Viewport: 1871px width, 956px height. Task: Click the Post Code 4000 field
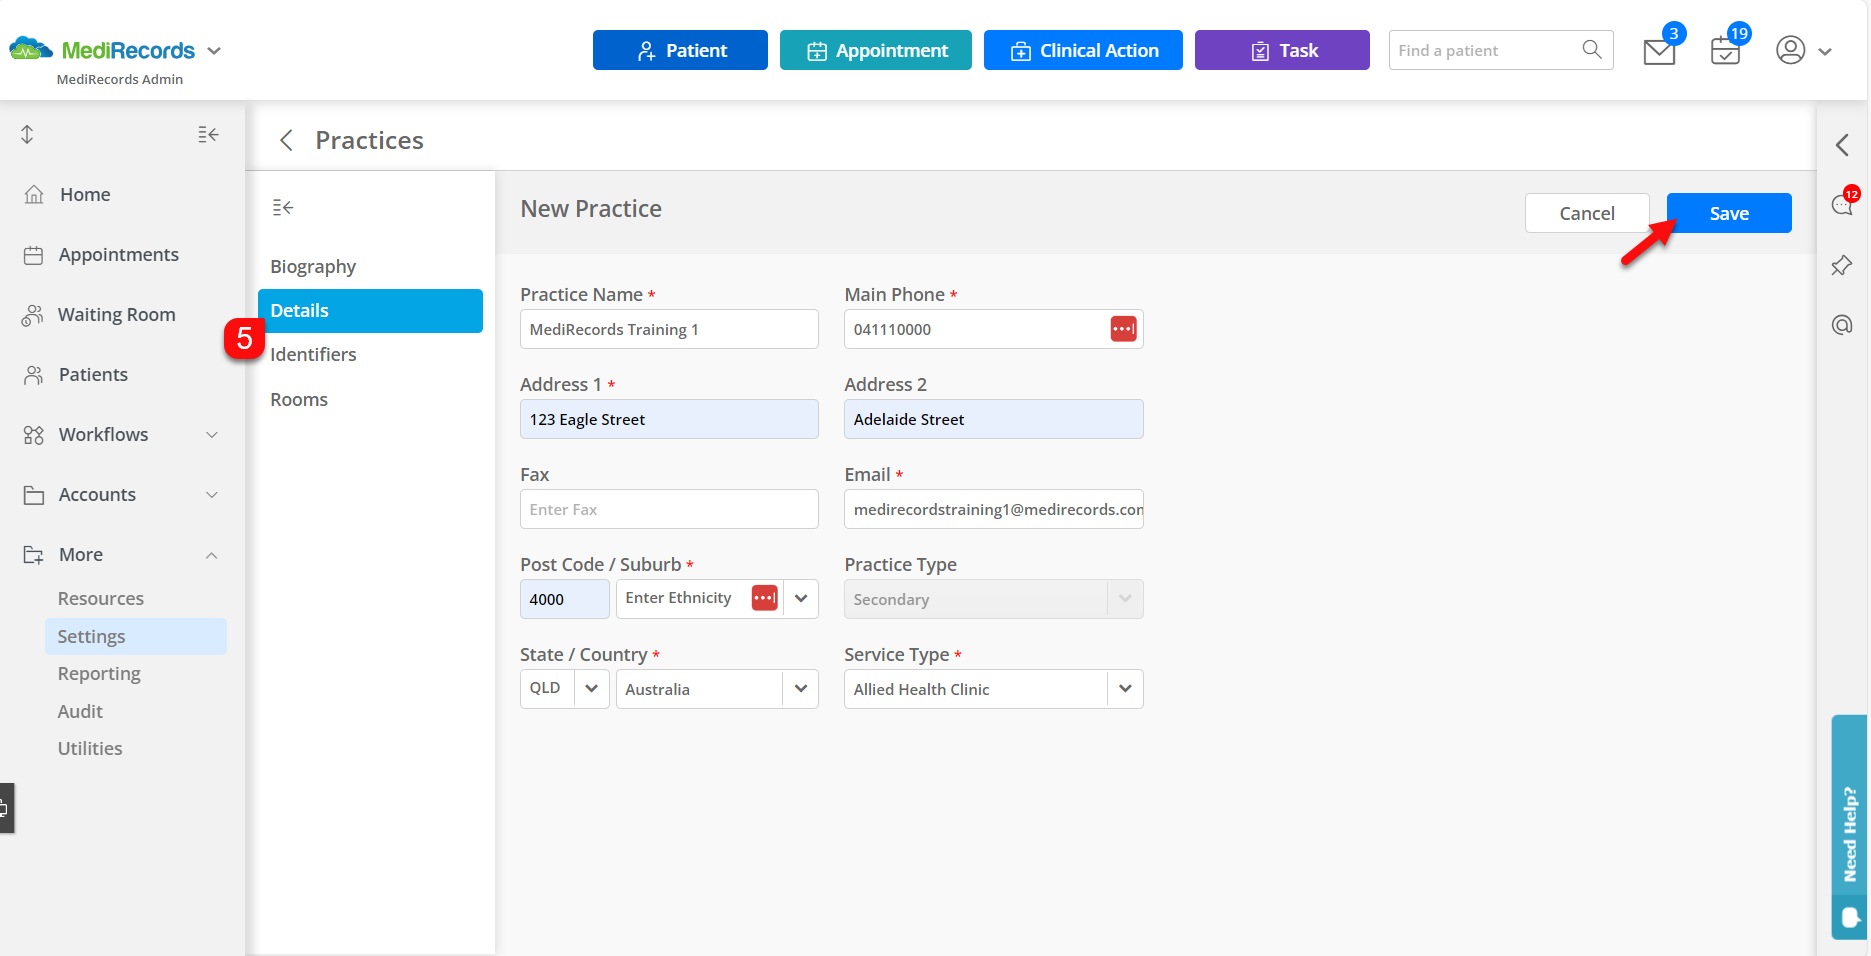pos(564,599)
